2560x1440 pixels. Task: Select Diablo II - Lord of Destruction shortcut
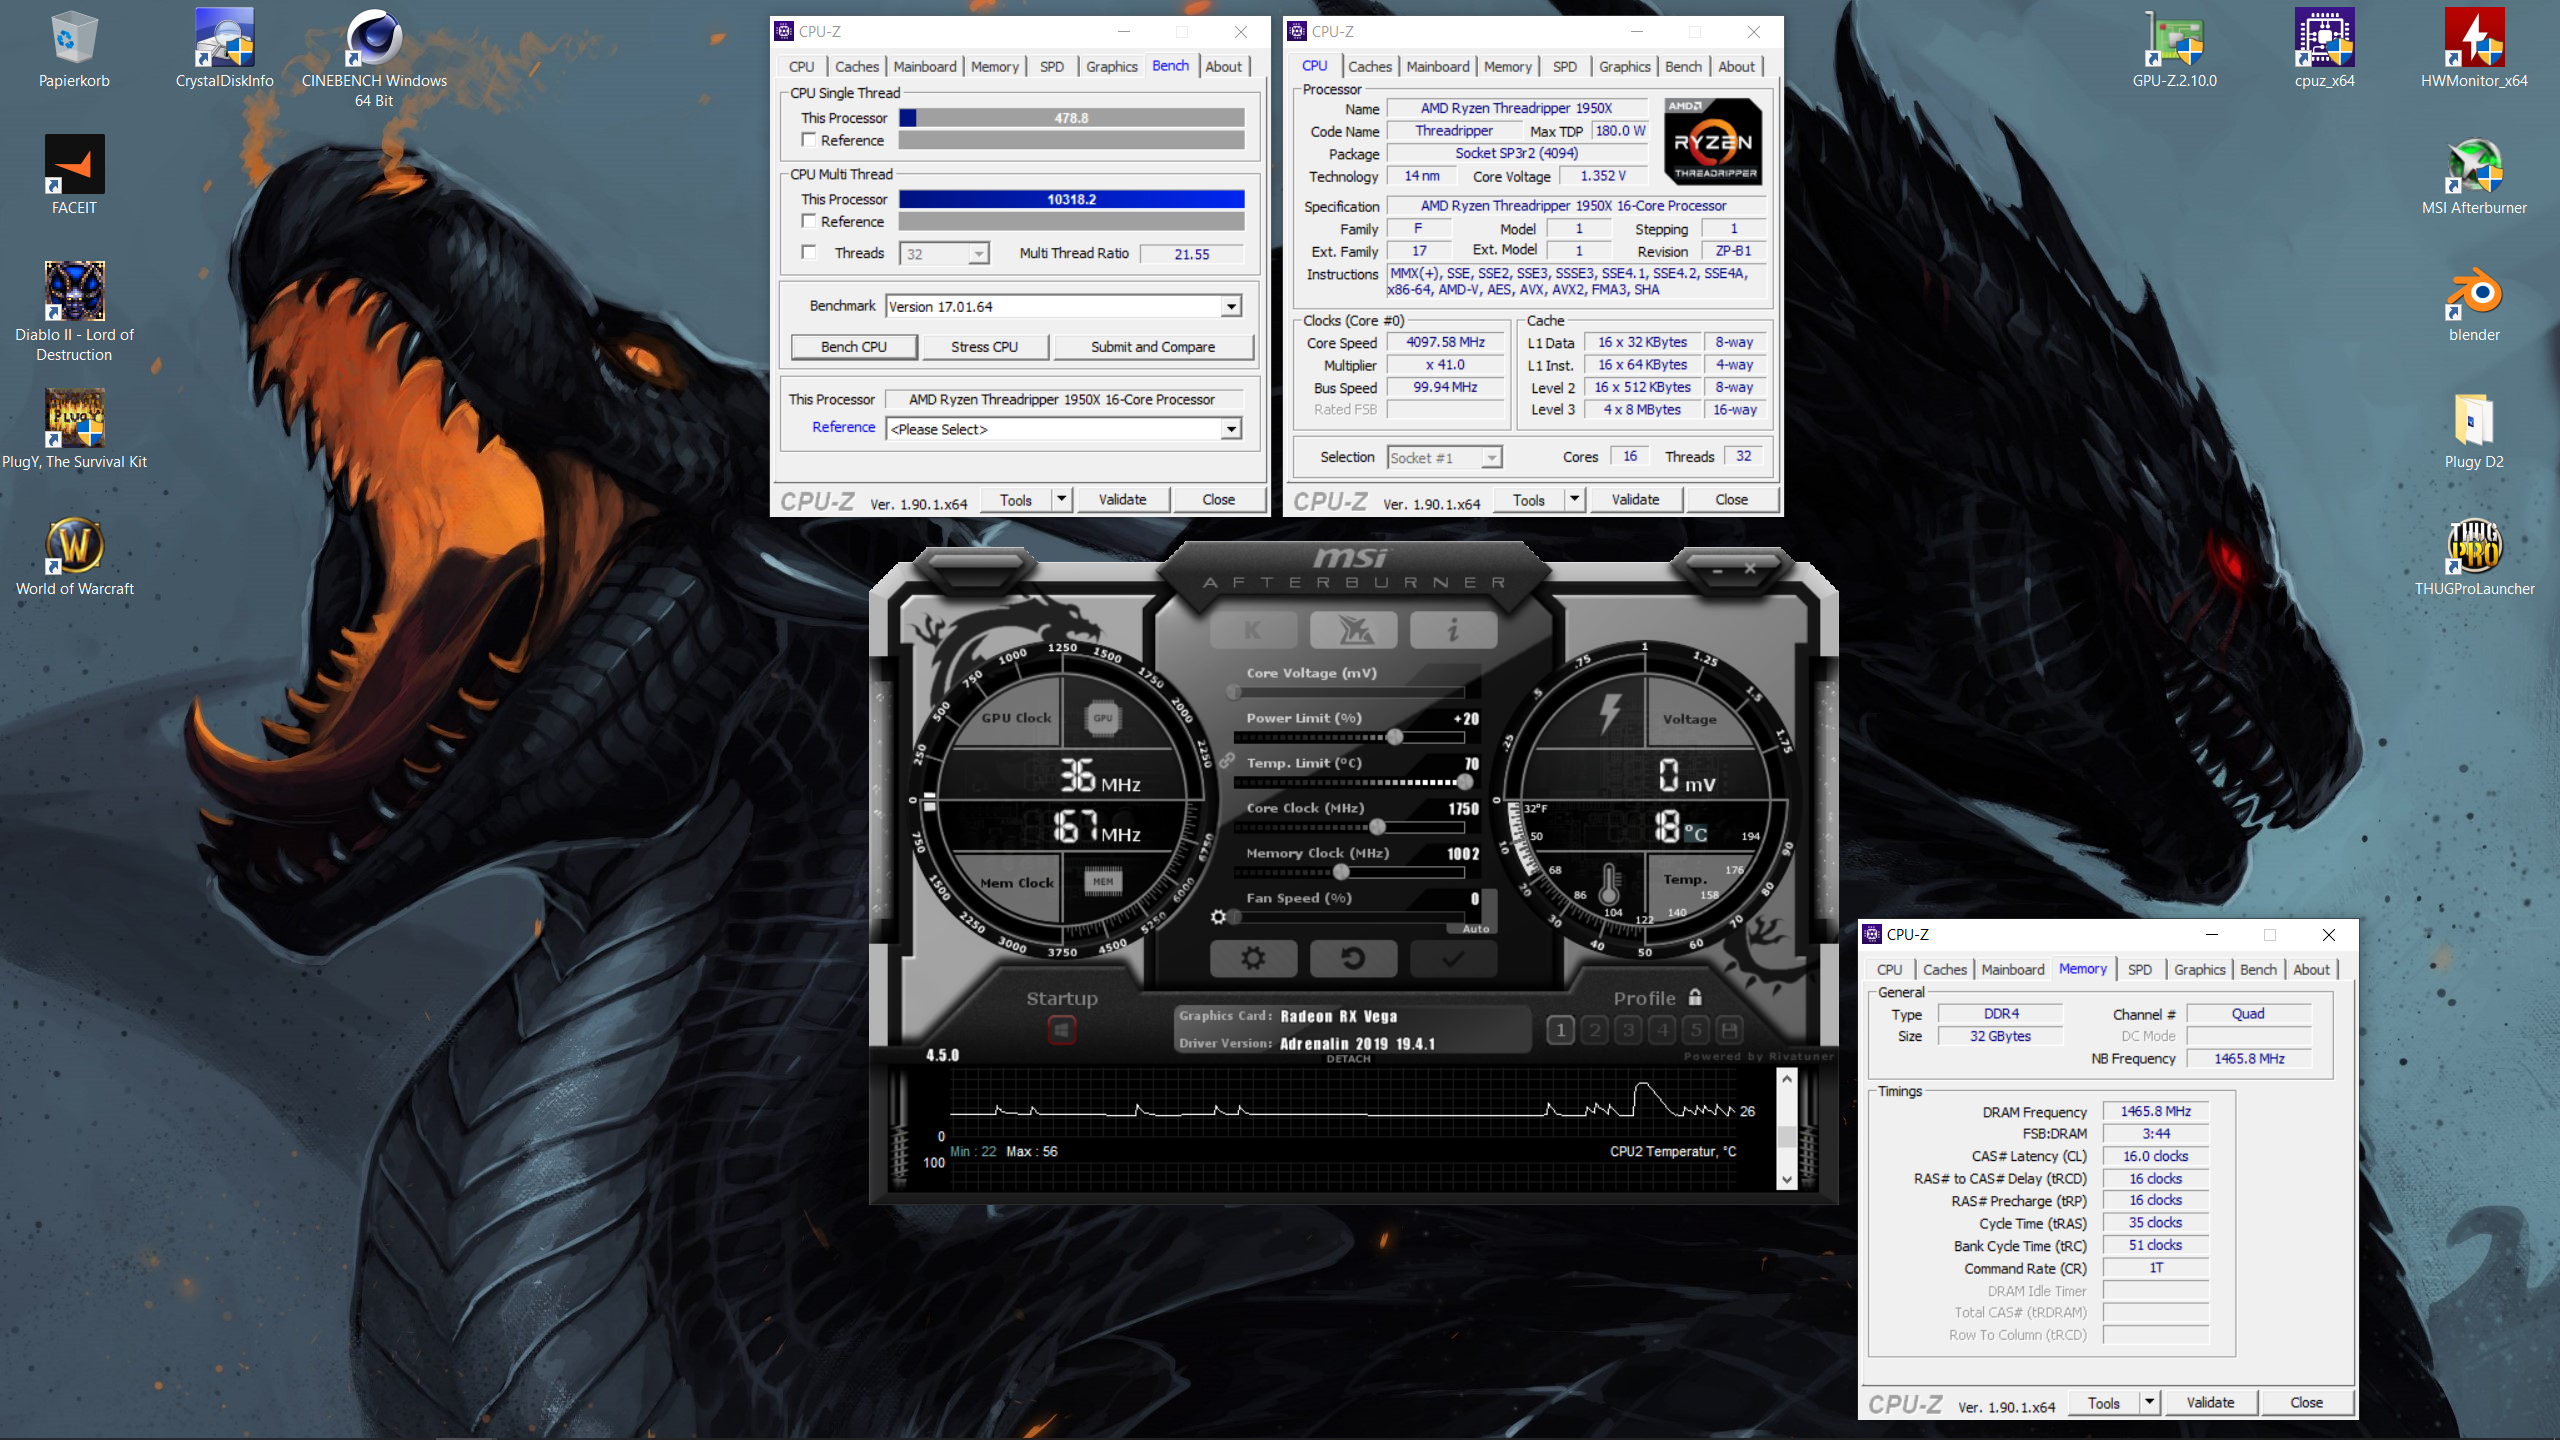tap(74, 312)
